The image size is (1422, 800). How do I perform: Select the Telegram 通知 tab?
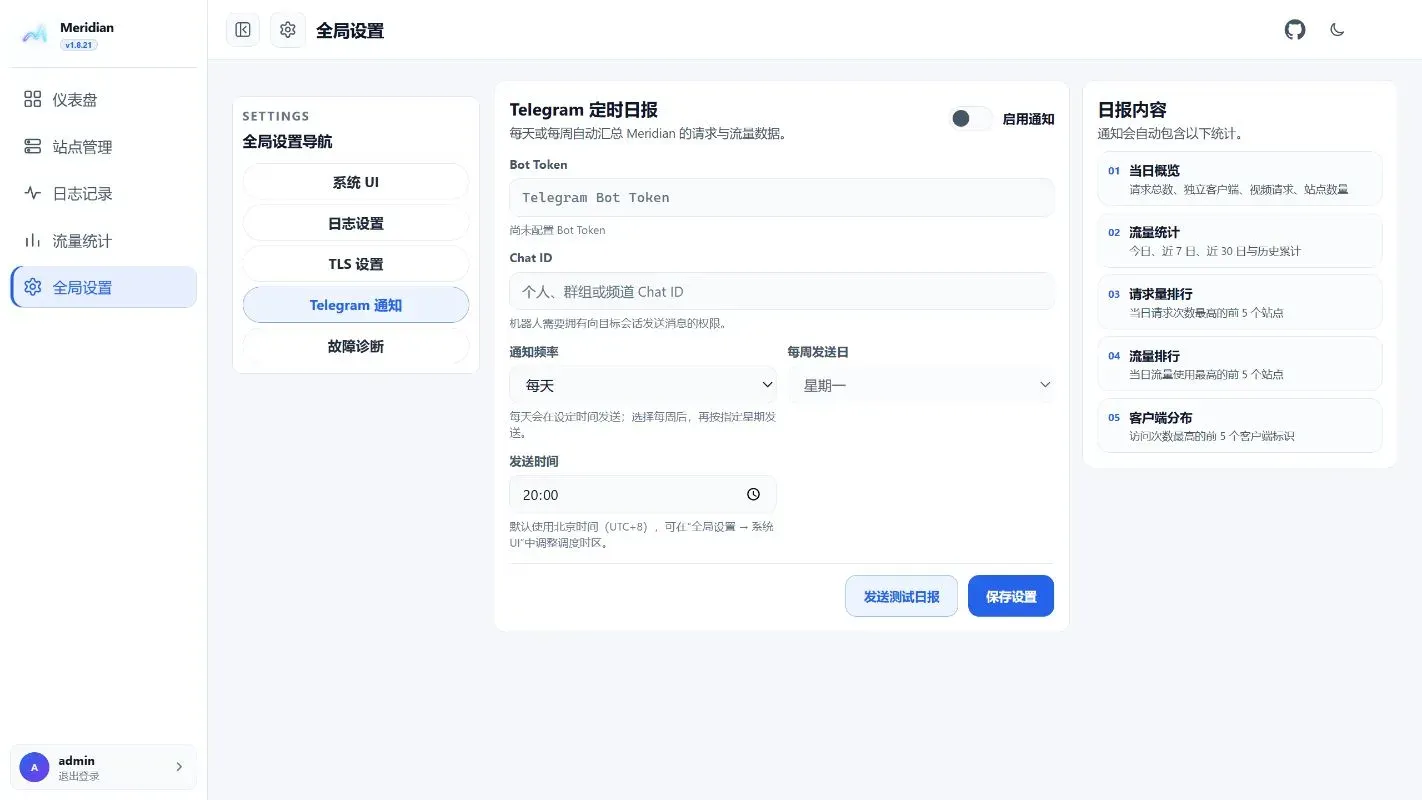(356, 305)
